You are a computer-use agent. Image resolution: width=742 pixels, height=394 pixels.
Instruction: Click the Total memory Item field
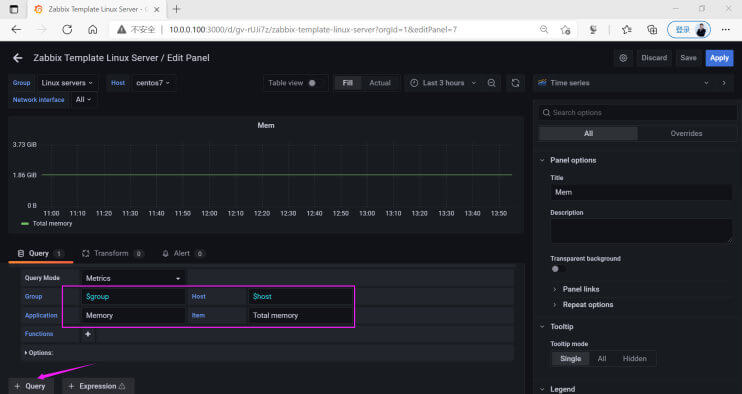pyautogui.click(x=300, y=315)
